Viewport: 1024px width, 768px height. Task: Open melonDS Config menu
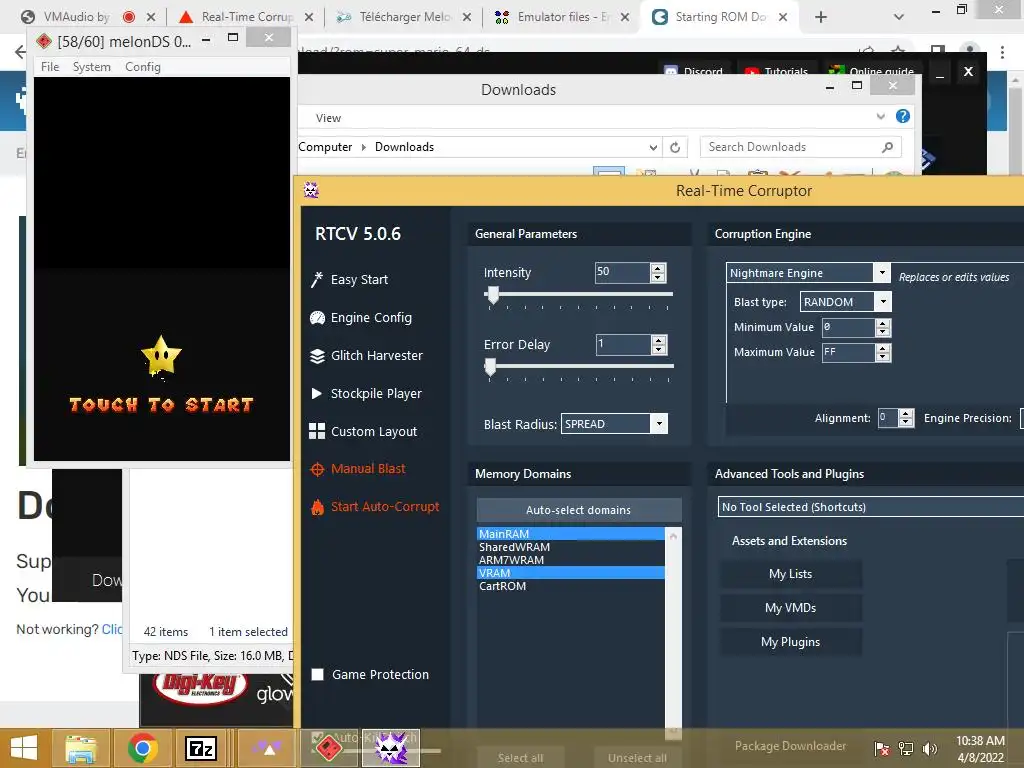coord(142,67)
